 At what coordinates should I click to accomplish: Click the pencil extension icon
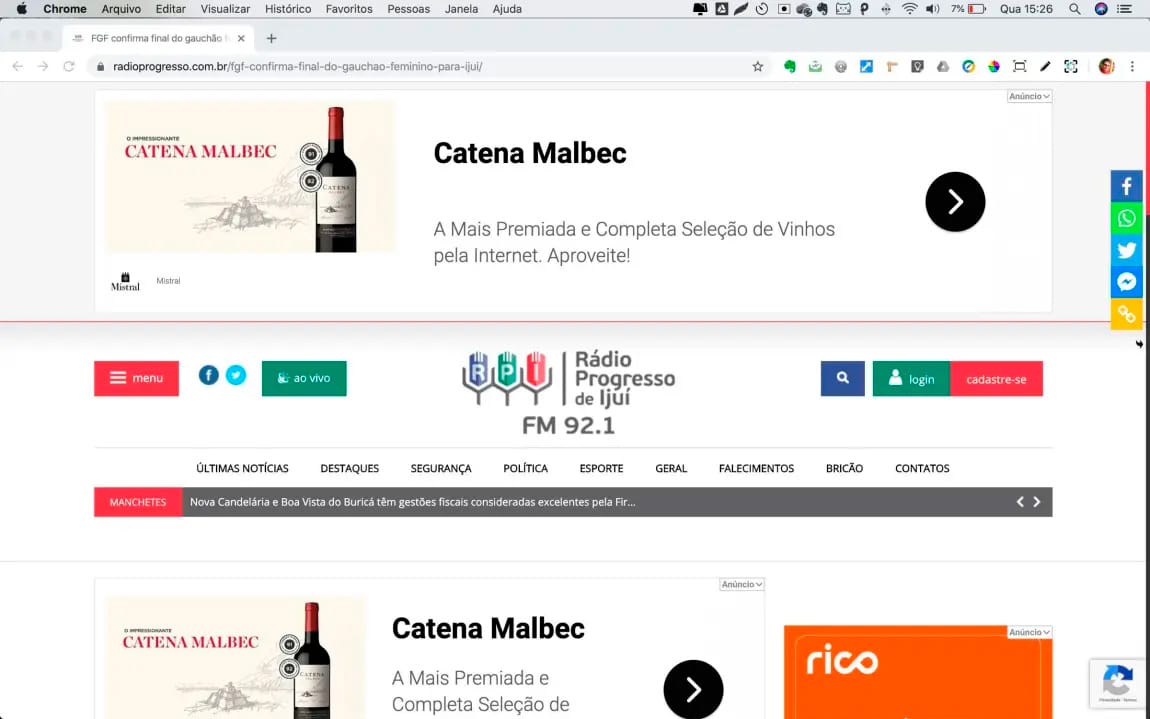tap(1045, 67)
